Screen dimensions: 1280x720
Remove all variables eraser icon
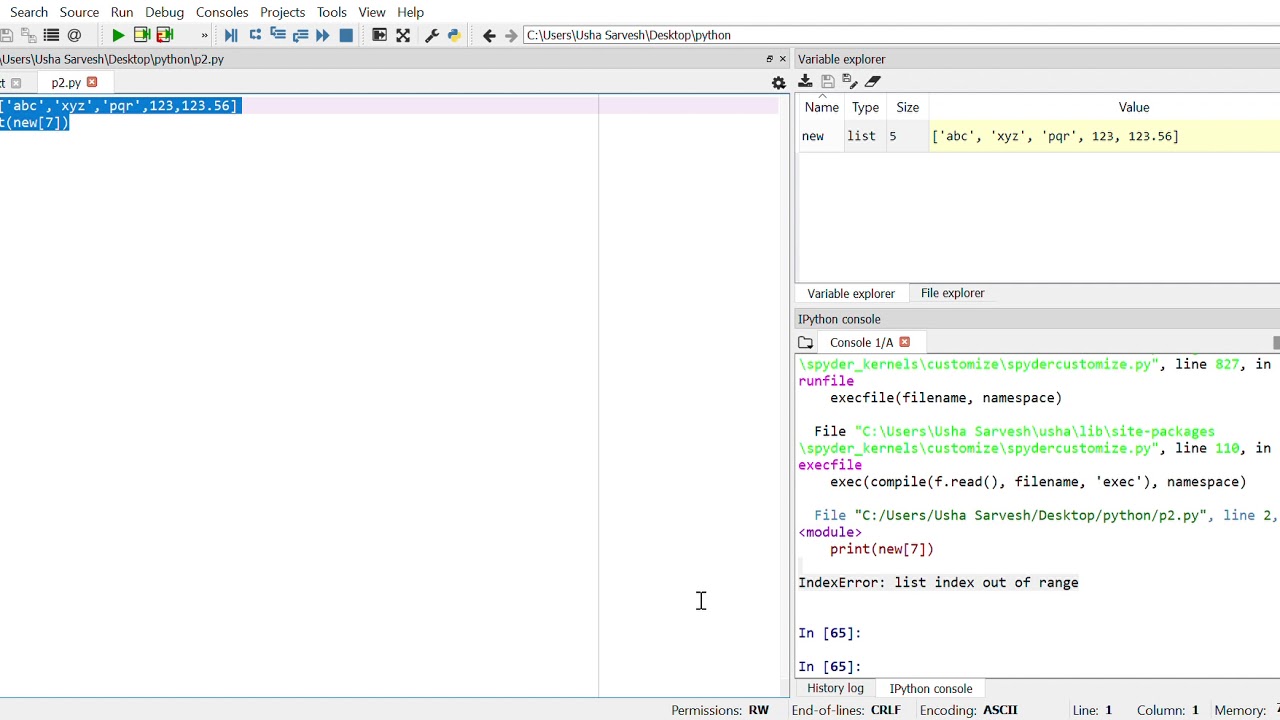tap(873, 81)
